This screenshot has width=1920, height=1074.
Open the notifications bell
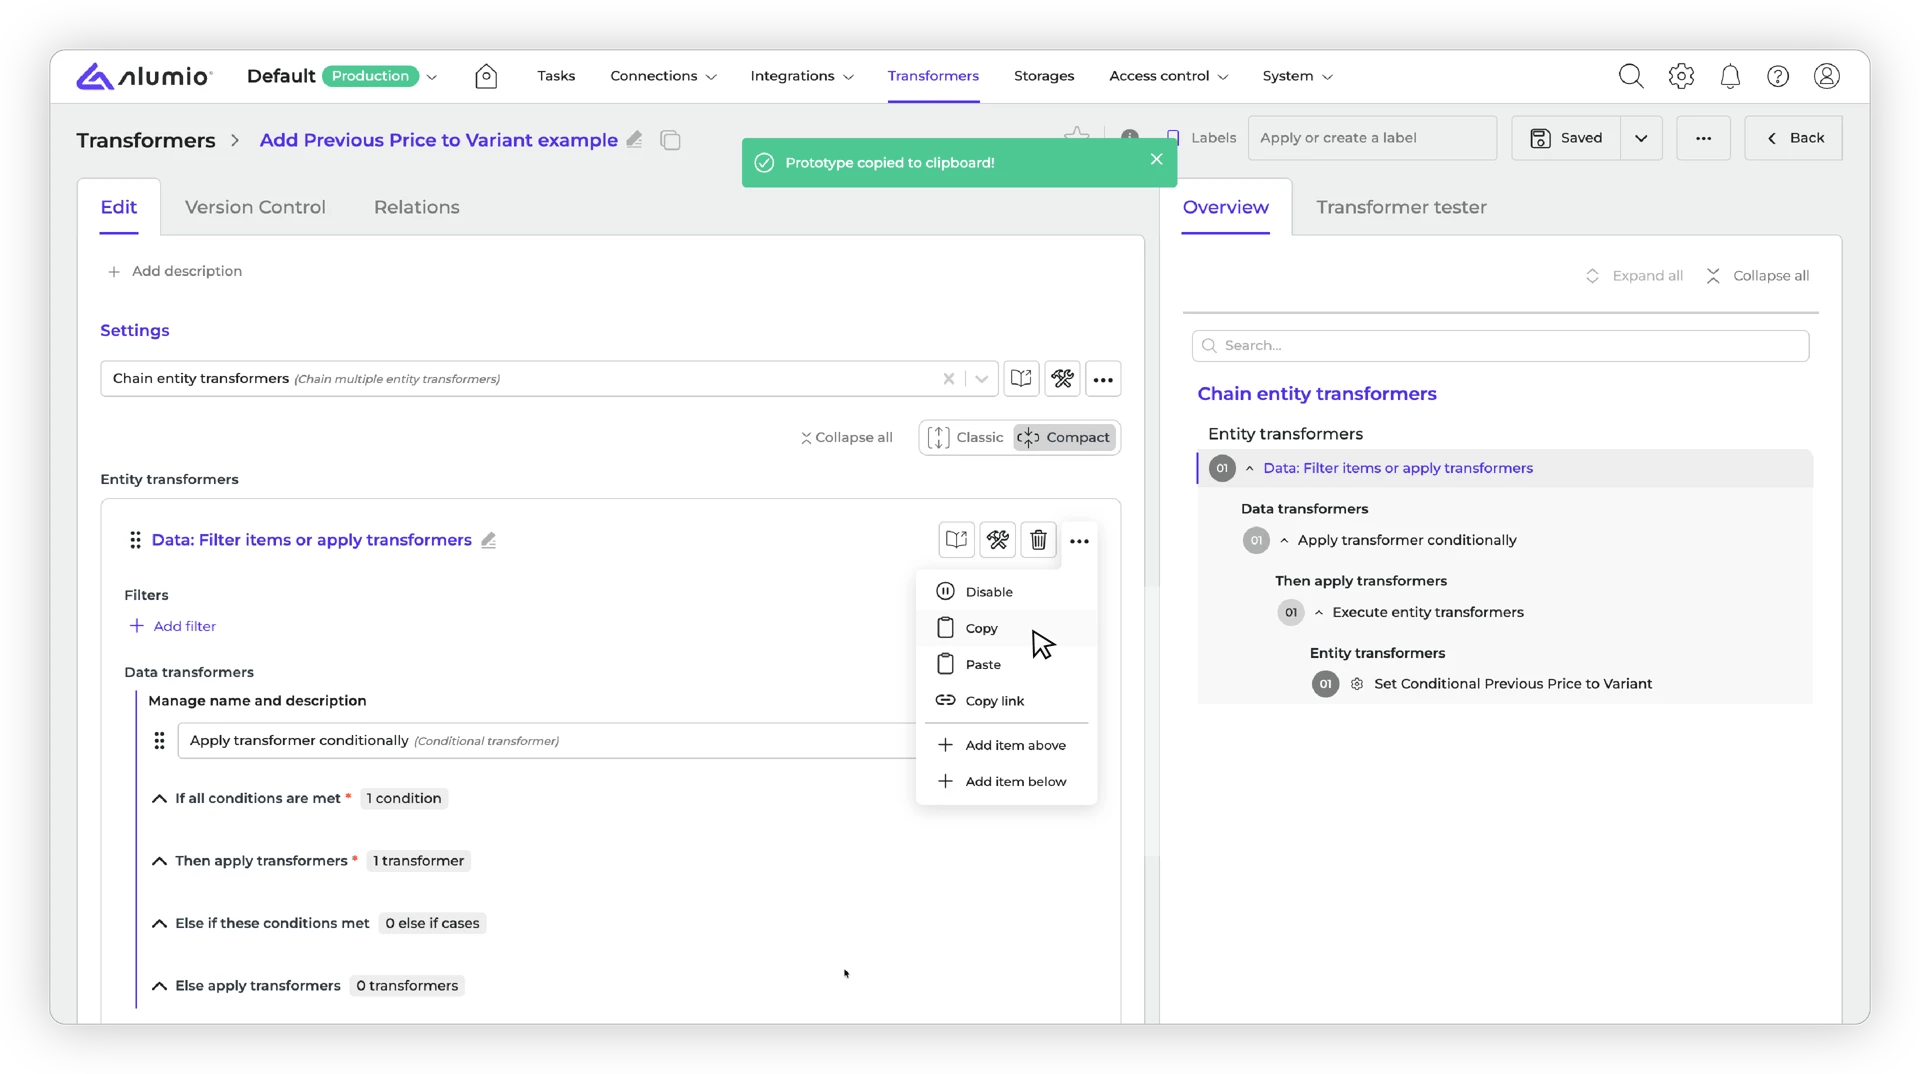(x=1730, y=76)
